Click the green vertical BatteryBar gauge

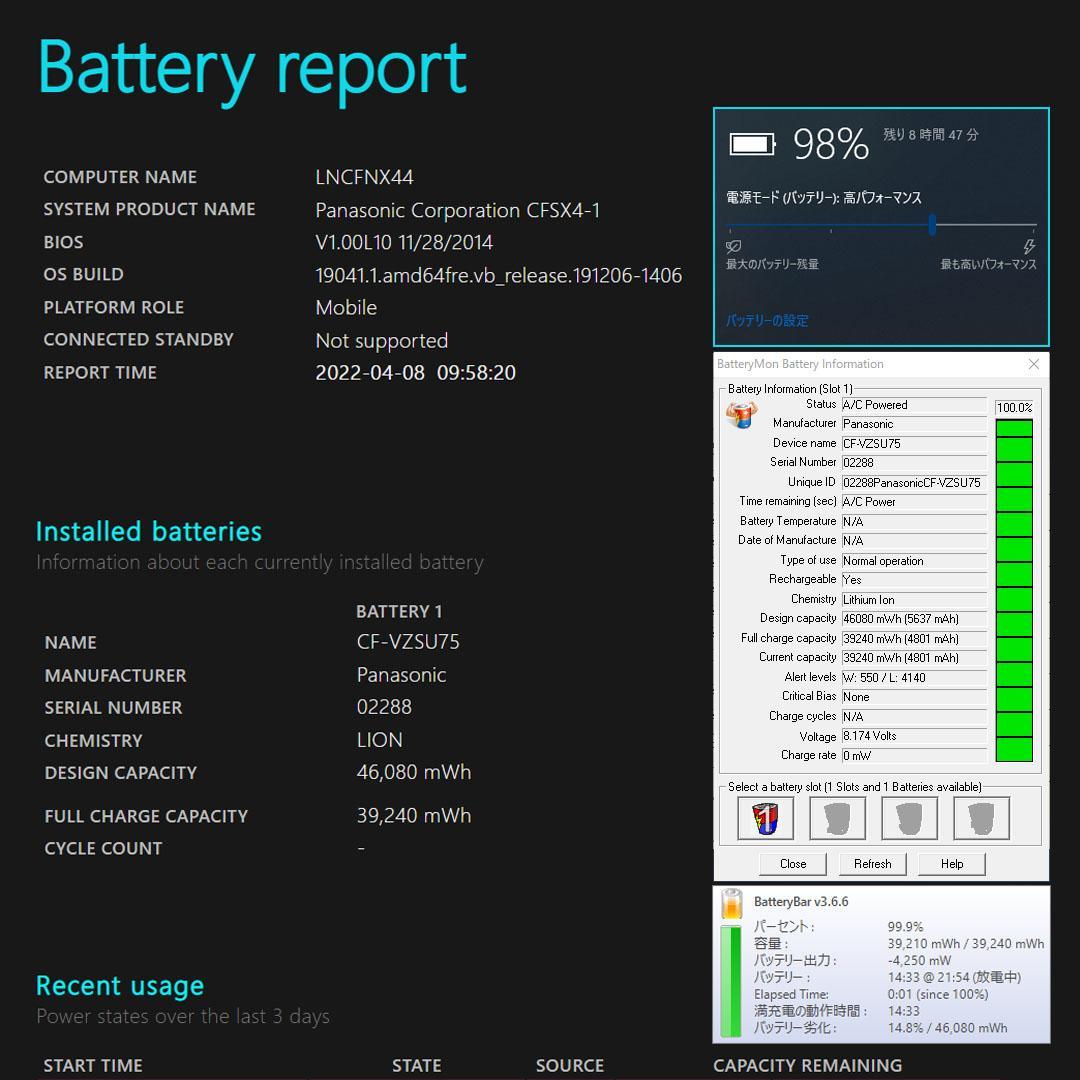coord(731,980)
